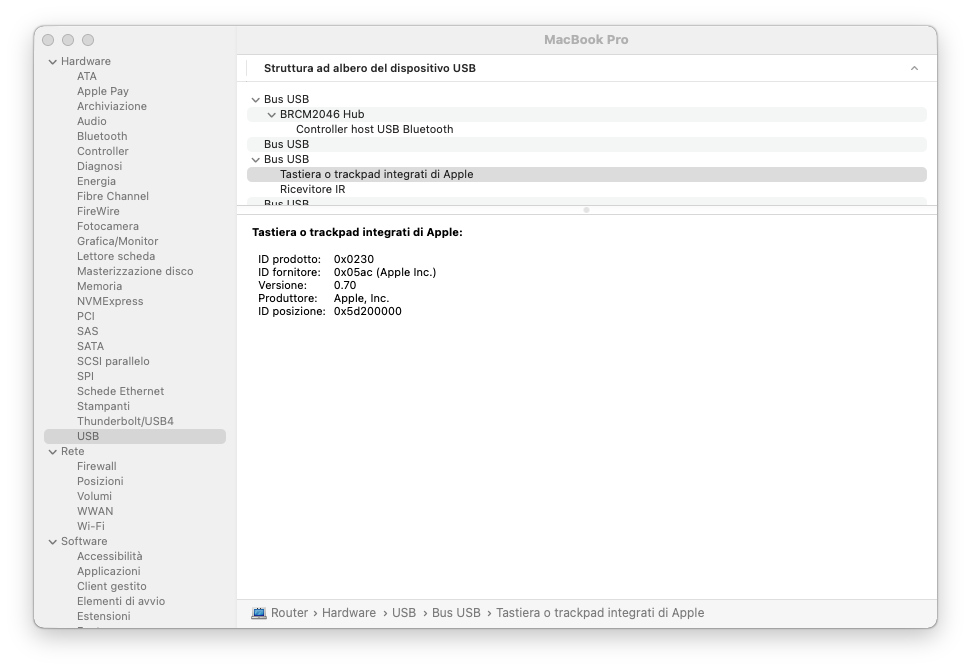Collapse the first Bus USB tree node
The width and height of the screenshot is (971, 670).
point(255,100)
